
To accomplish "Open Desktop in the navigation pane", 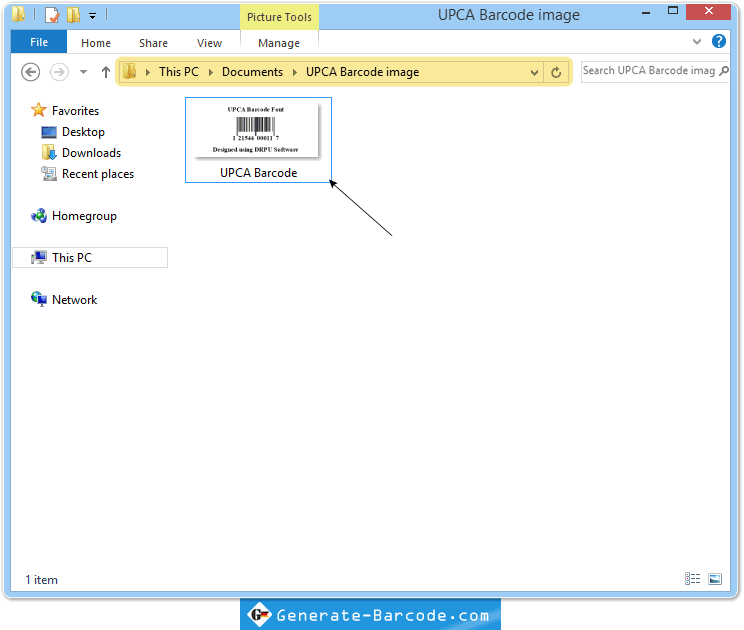I will [84, 132].
